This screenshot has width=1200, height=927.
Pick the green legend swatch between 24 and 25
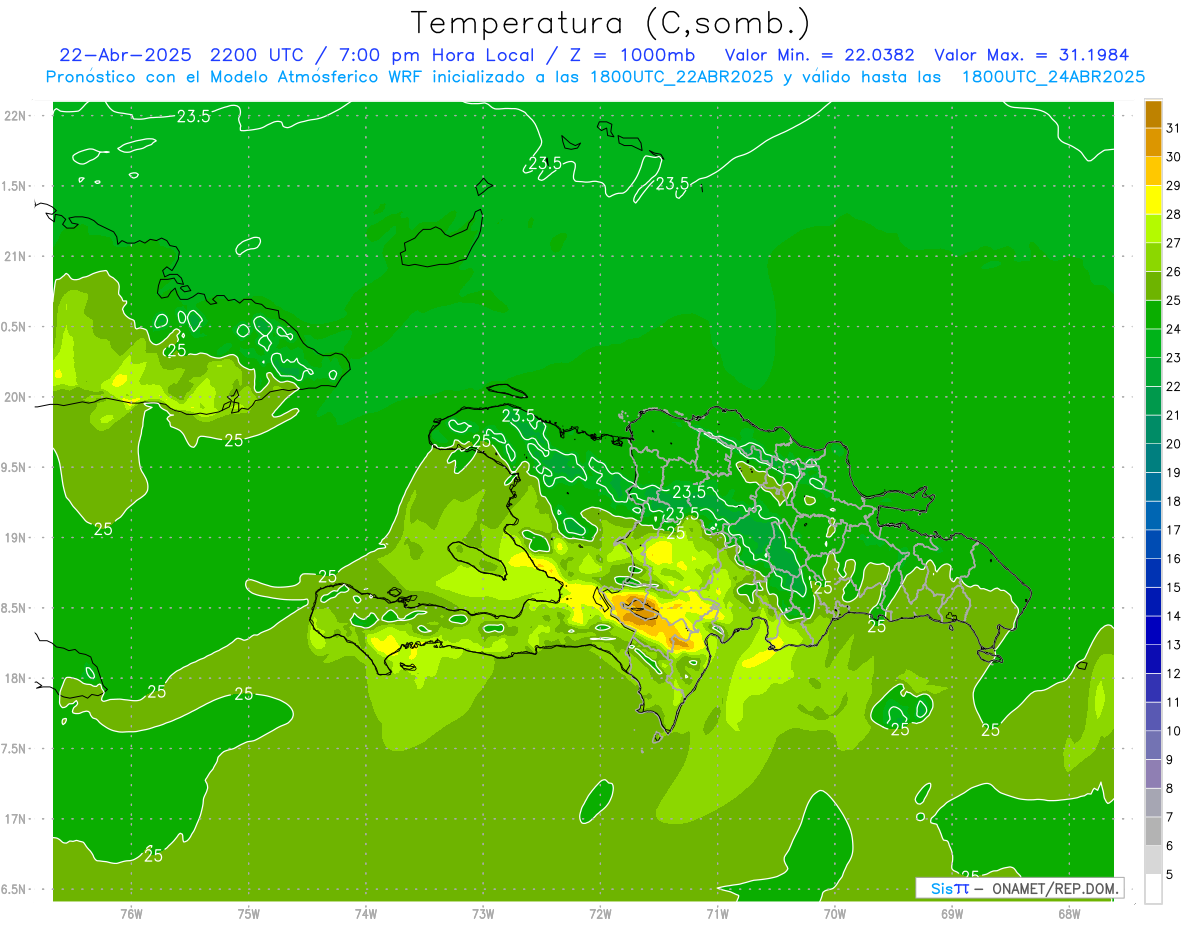(1153, 315)
